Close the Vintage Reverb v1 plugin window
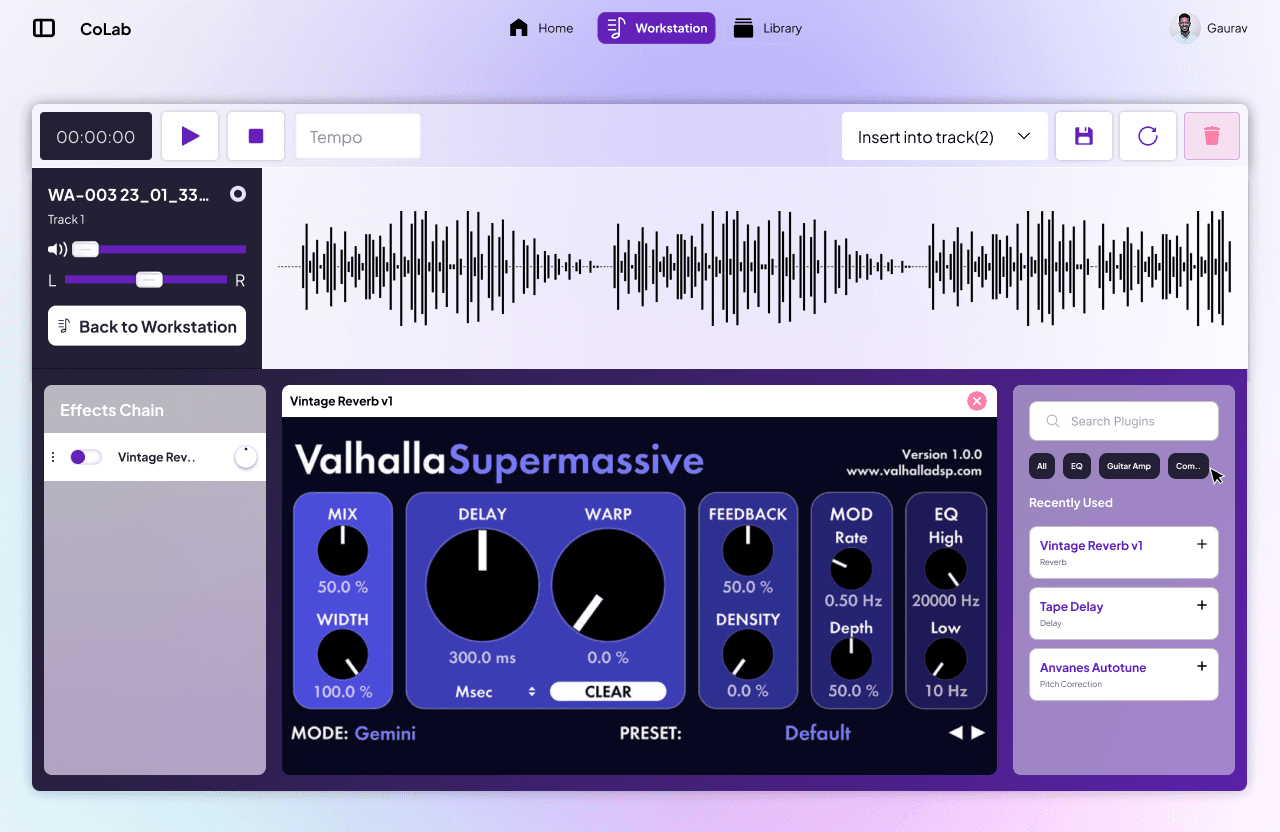This screenshot has height=832, width=1280. click(x=977, y=401)
